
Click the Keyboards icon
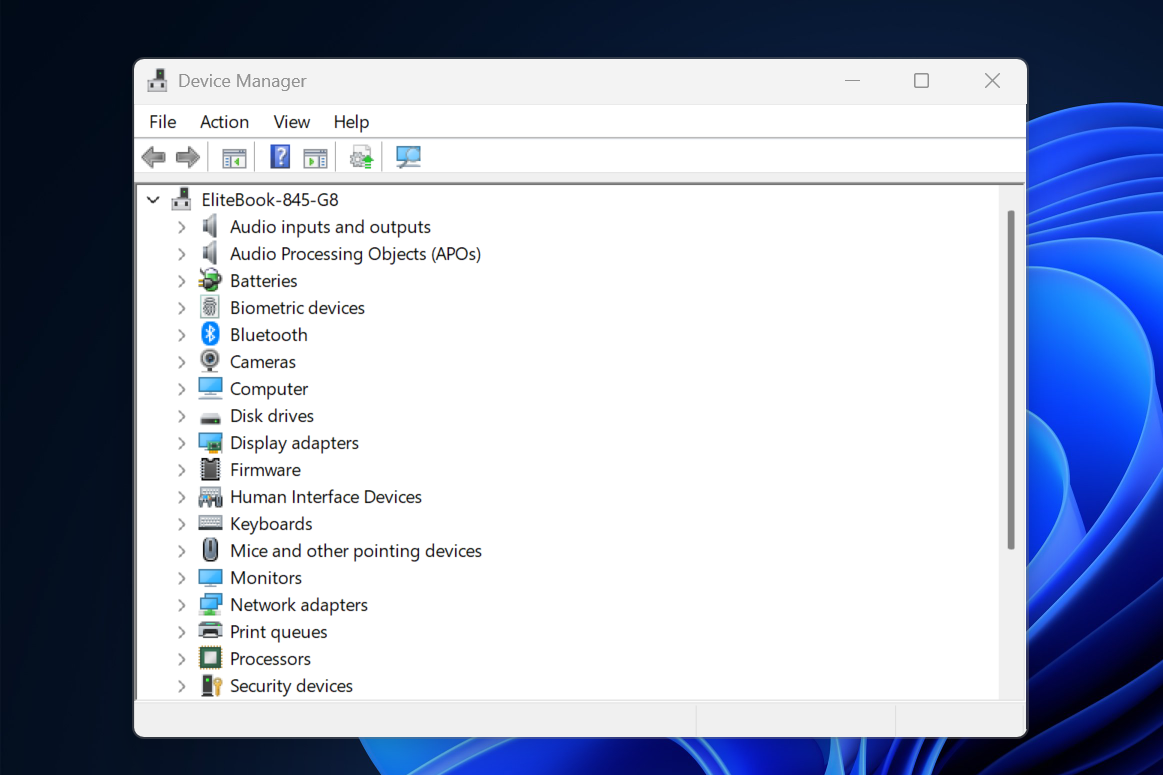tap(211, 523)
